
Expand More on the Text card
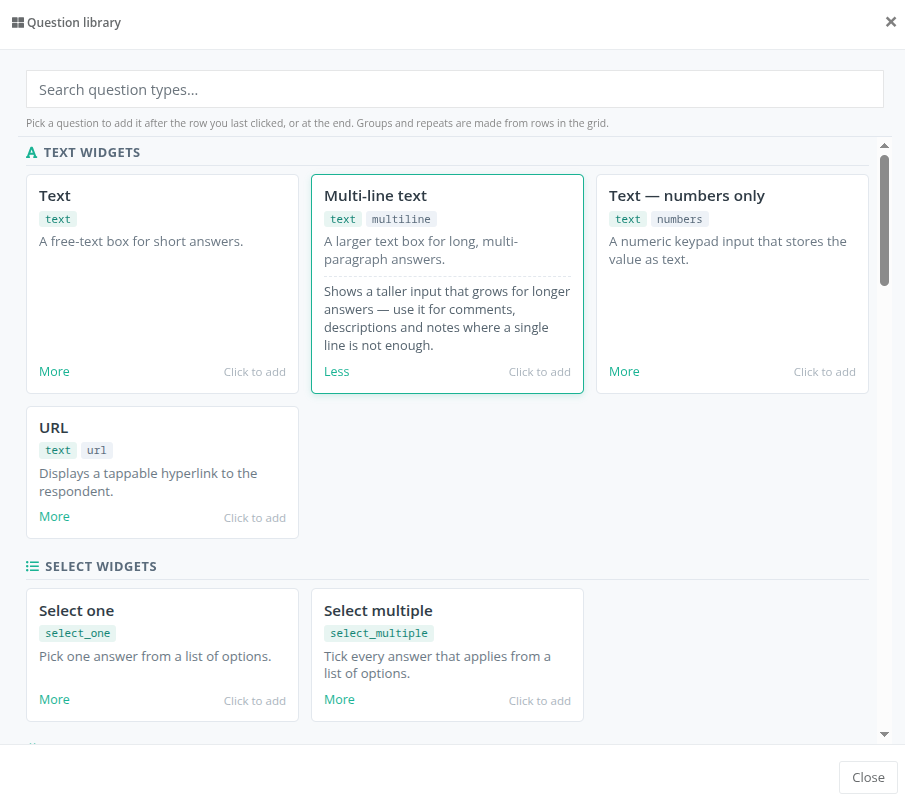tap(54, 371)
